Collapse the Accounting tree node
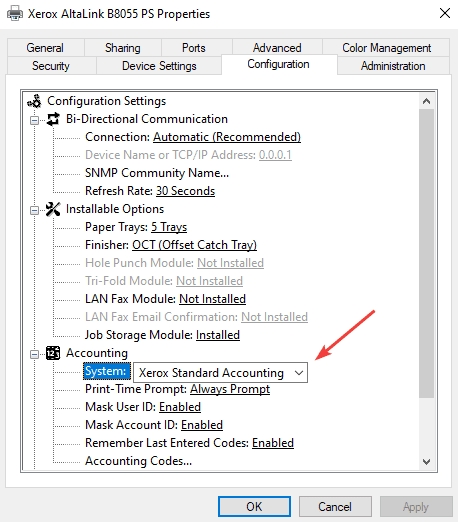The image size is (458, 522). coord(34,354)
